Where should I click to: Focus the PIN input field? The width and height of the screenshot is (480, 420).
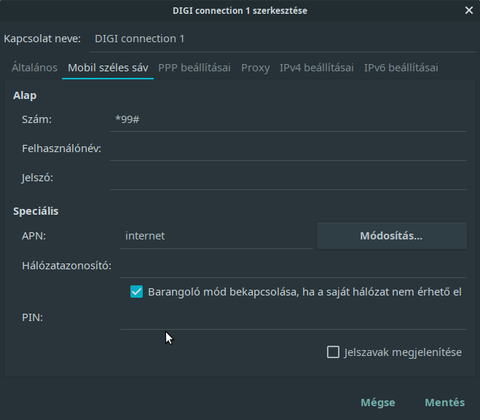point(293,317)
